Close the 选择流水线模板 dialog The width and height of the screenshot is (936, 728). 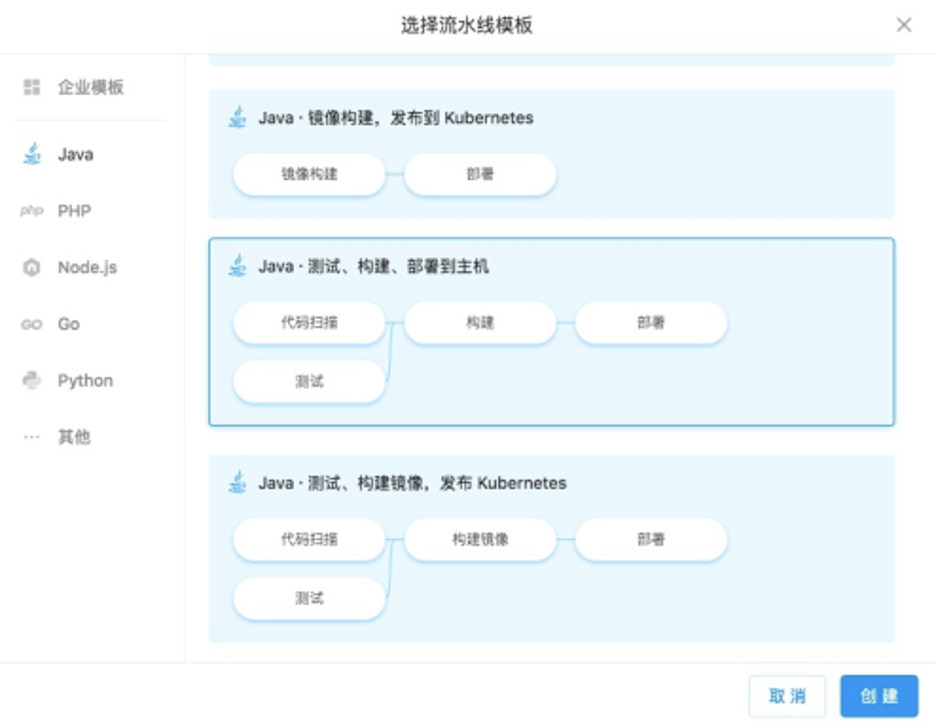(x=904, y=24)
